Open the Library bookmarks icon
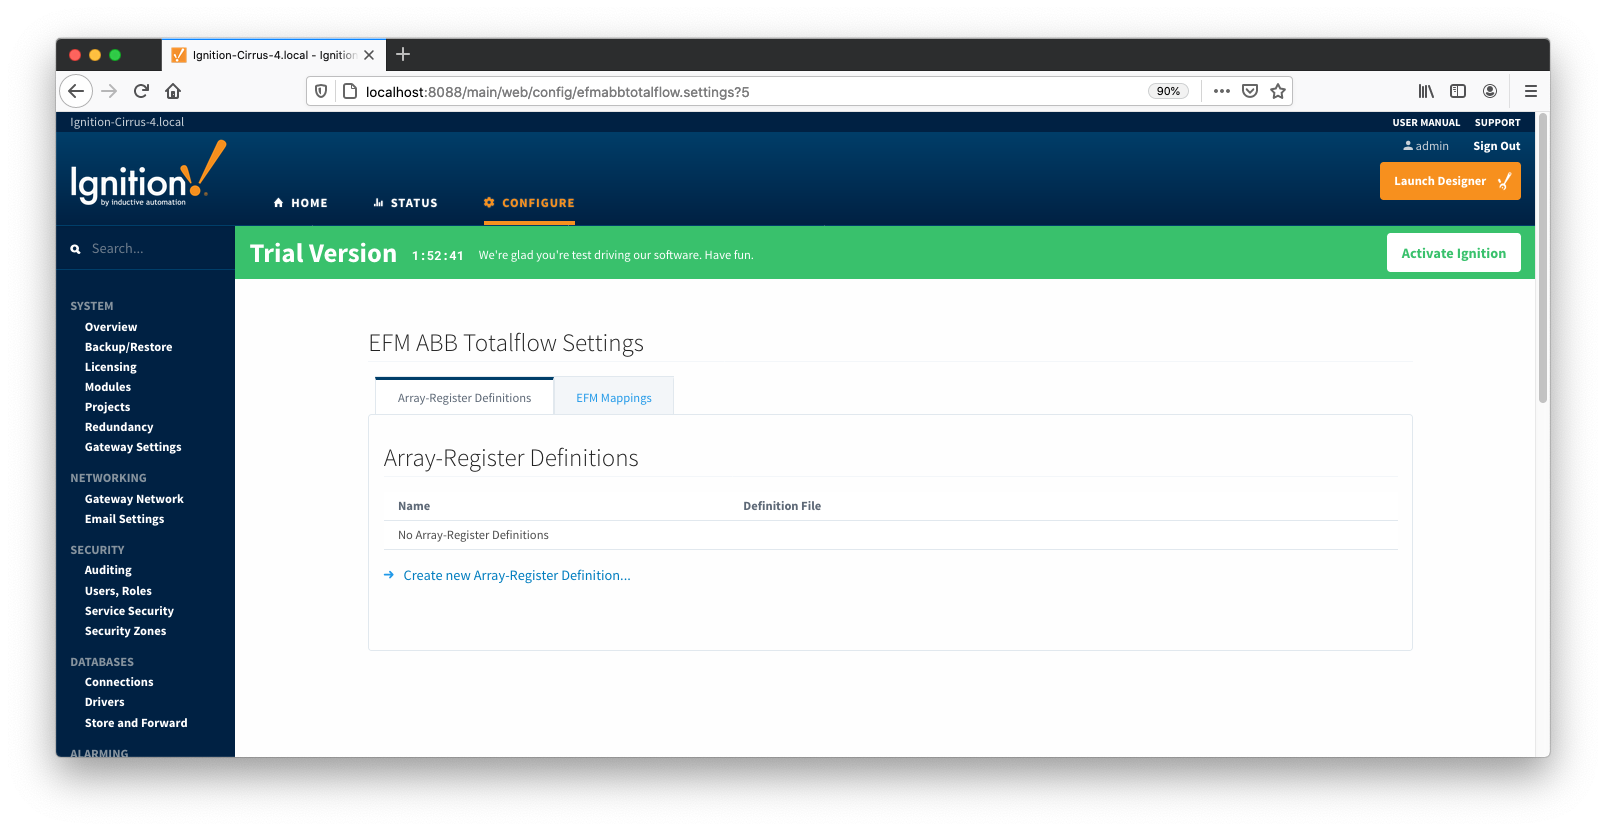 (1426, 91)
